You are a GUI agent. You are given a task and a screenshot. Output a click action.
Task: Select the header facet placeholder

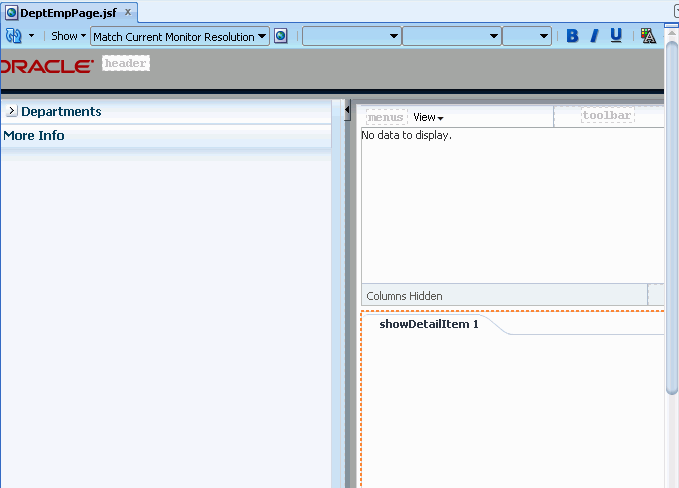126,63
